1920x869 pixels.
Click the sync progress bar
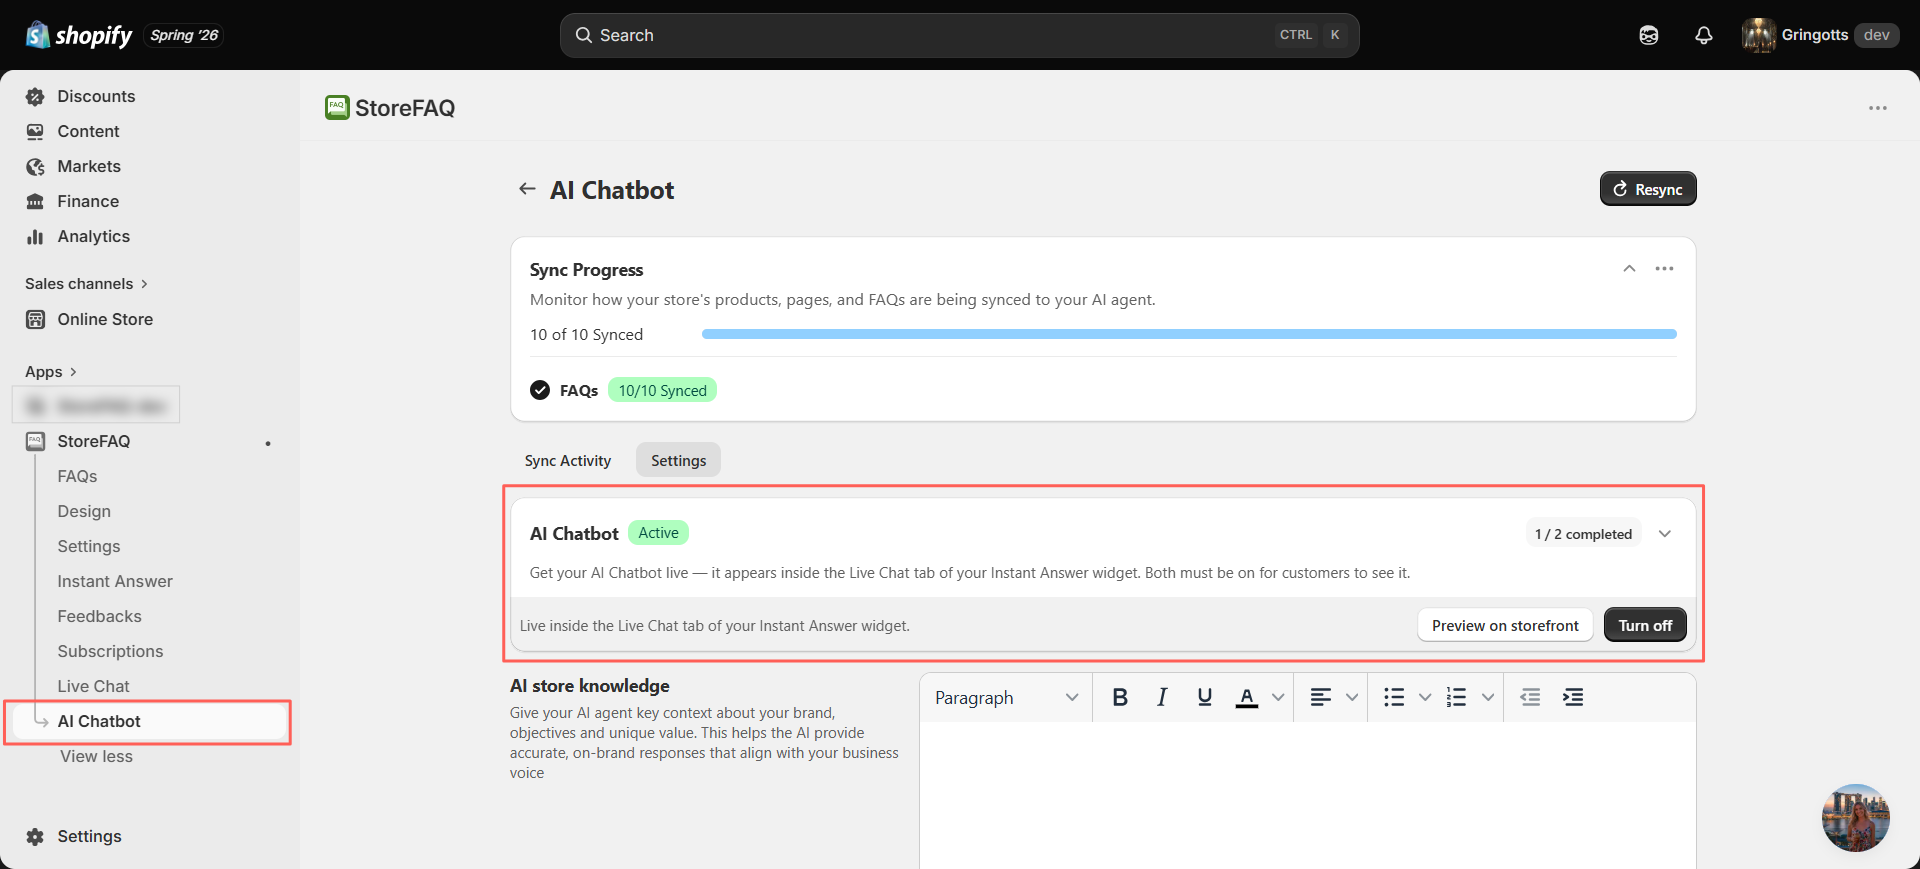tap(1189, 334)
